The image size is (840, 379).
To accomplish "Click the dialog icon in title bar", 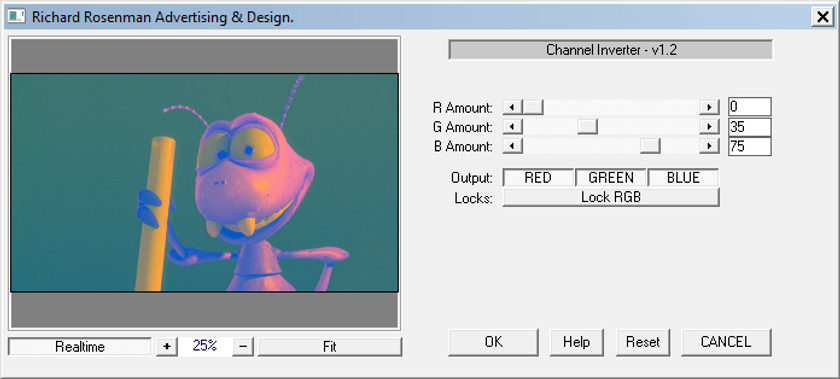I will tap(17, 16).
